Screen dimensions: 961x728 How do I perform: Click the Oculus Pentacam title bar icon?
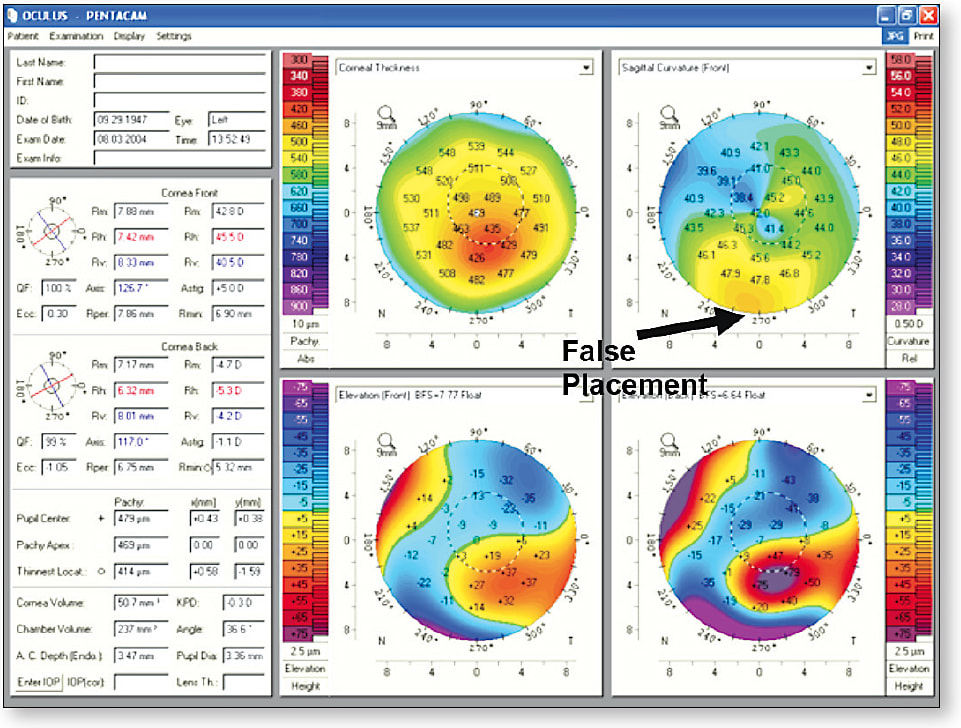[x=11, y=15]
